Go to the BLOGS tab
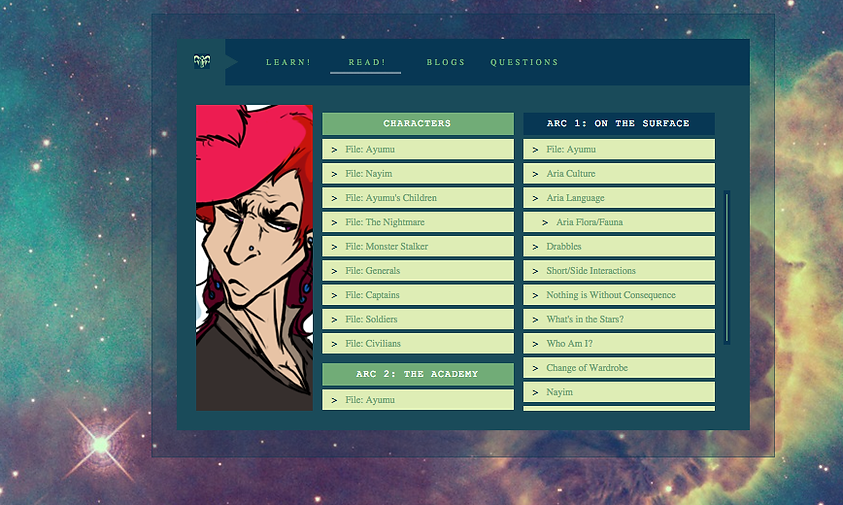843x505 pixels. (x=446, y=62)
